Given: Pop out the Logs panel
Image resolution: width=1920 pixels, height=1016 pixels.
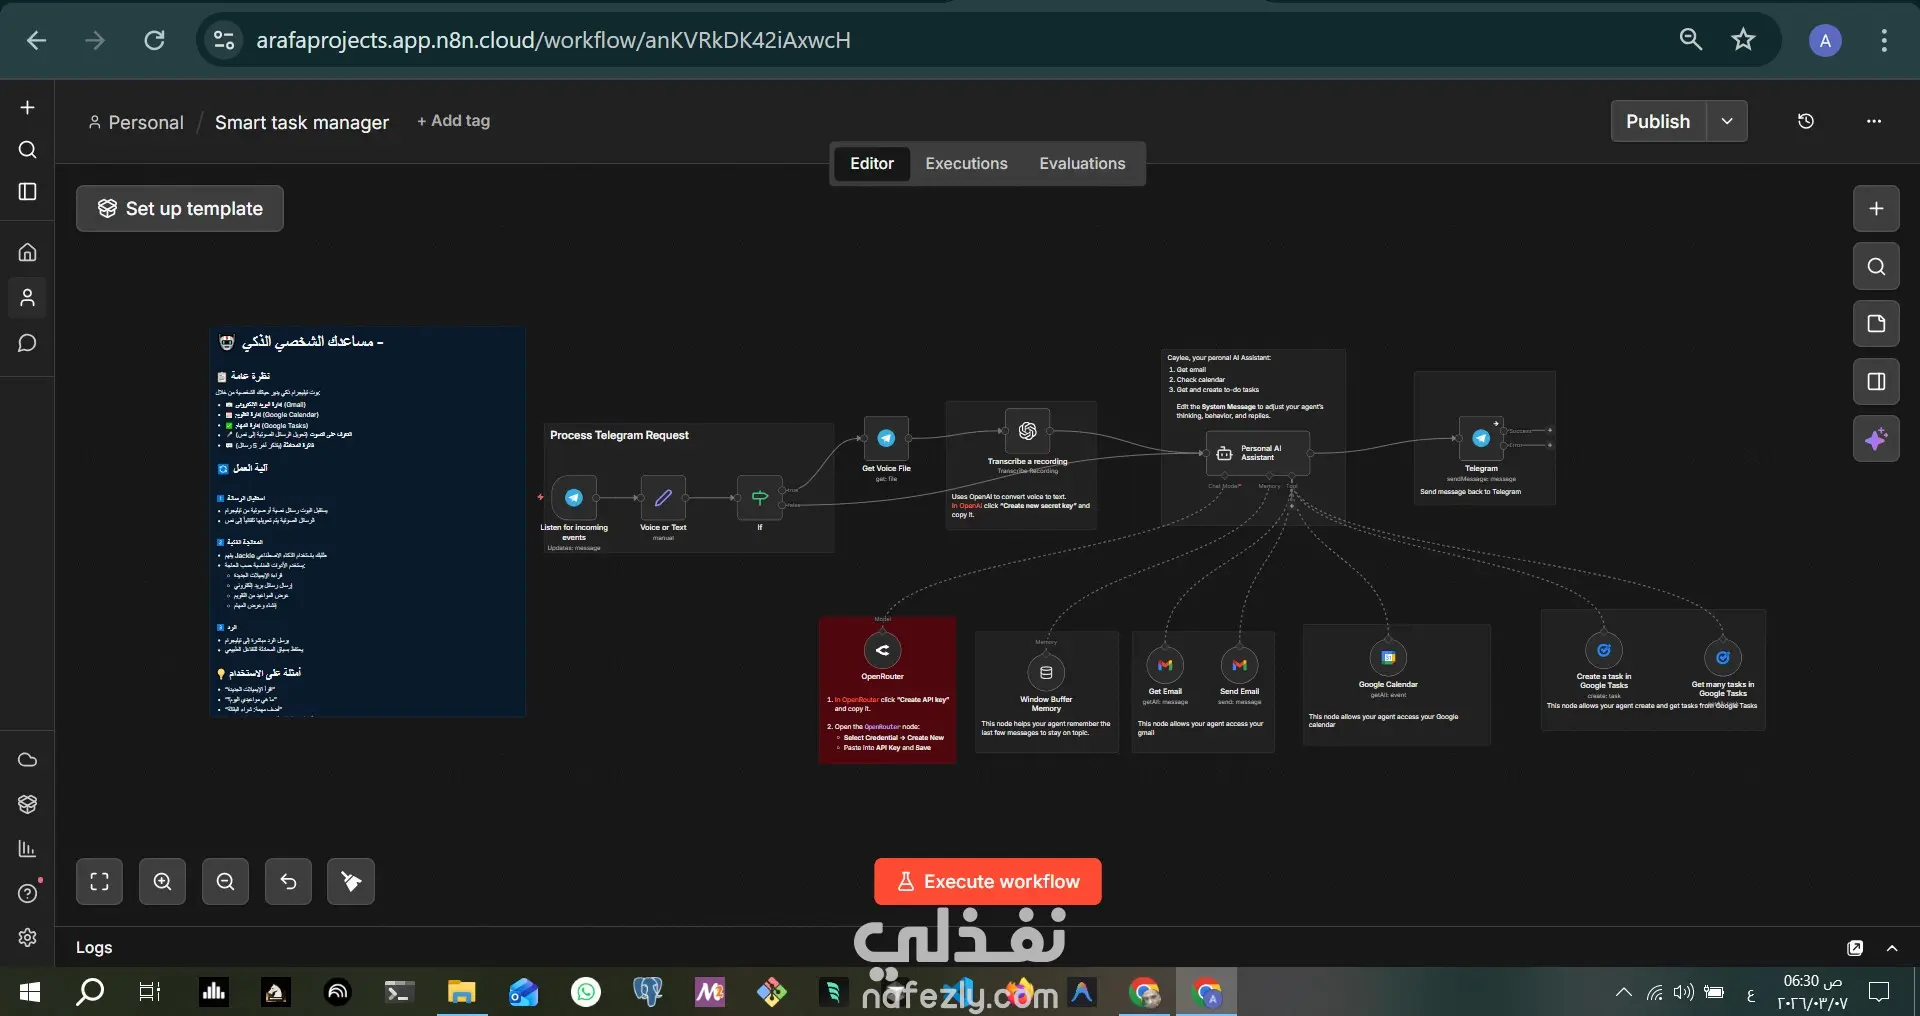Looking at the screenshot, I should 1855,947.
